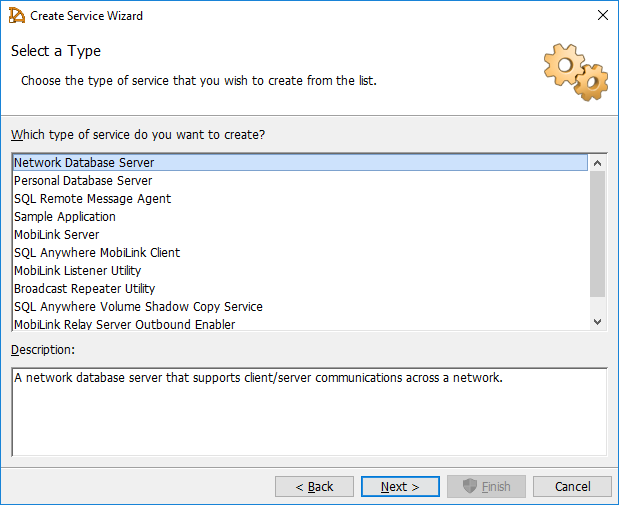The width and height of the screenshot is (619, 505).
Task: Click the Create Service Wizard title bar icon
Action: pyautogui.click(x=17, y=16)
